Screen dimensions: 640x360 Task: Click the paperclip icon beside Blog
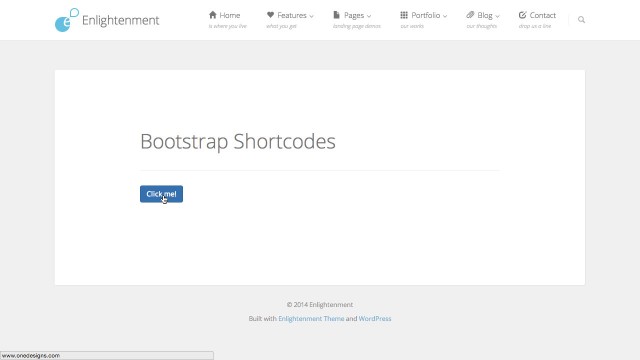tap(470, 15)
